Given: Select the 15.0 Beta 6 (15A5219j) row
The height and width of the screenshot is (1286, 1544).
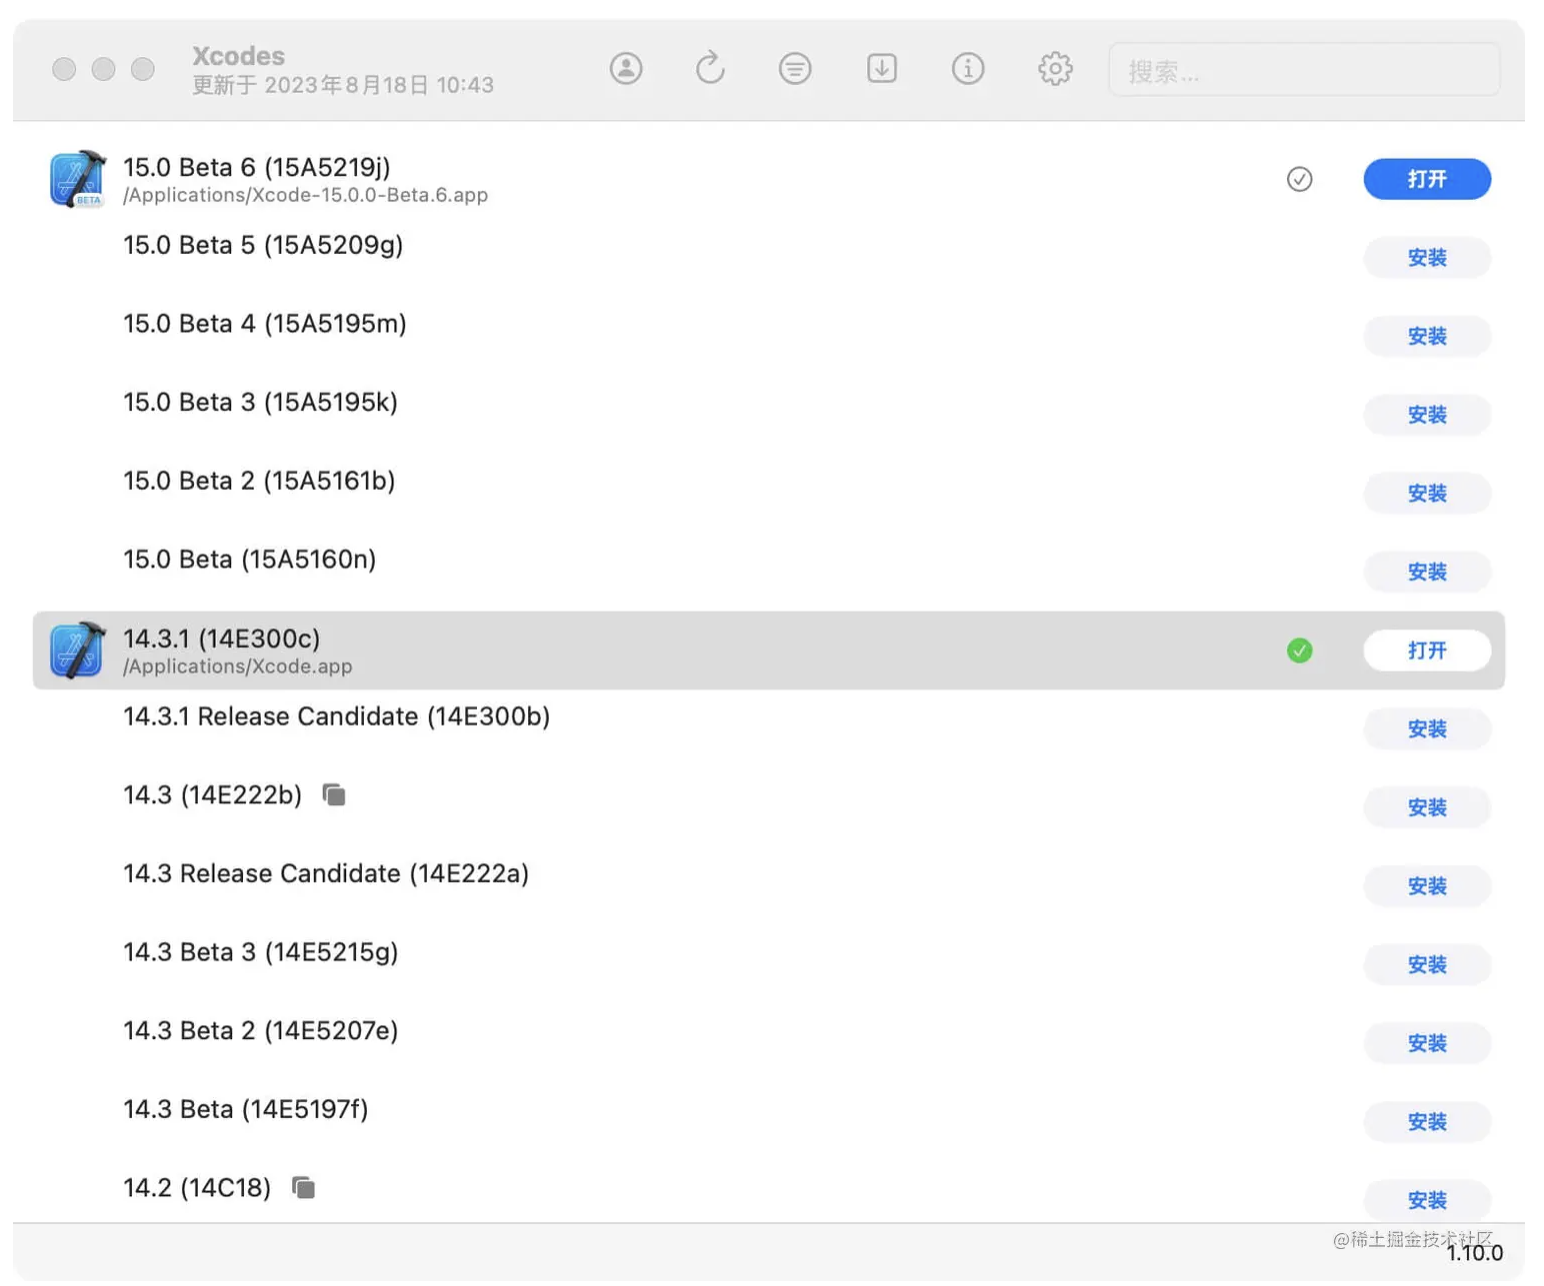Looking at the screenshot, I should coord(768,179).
